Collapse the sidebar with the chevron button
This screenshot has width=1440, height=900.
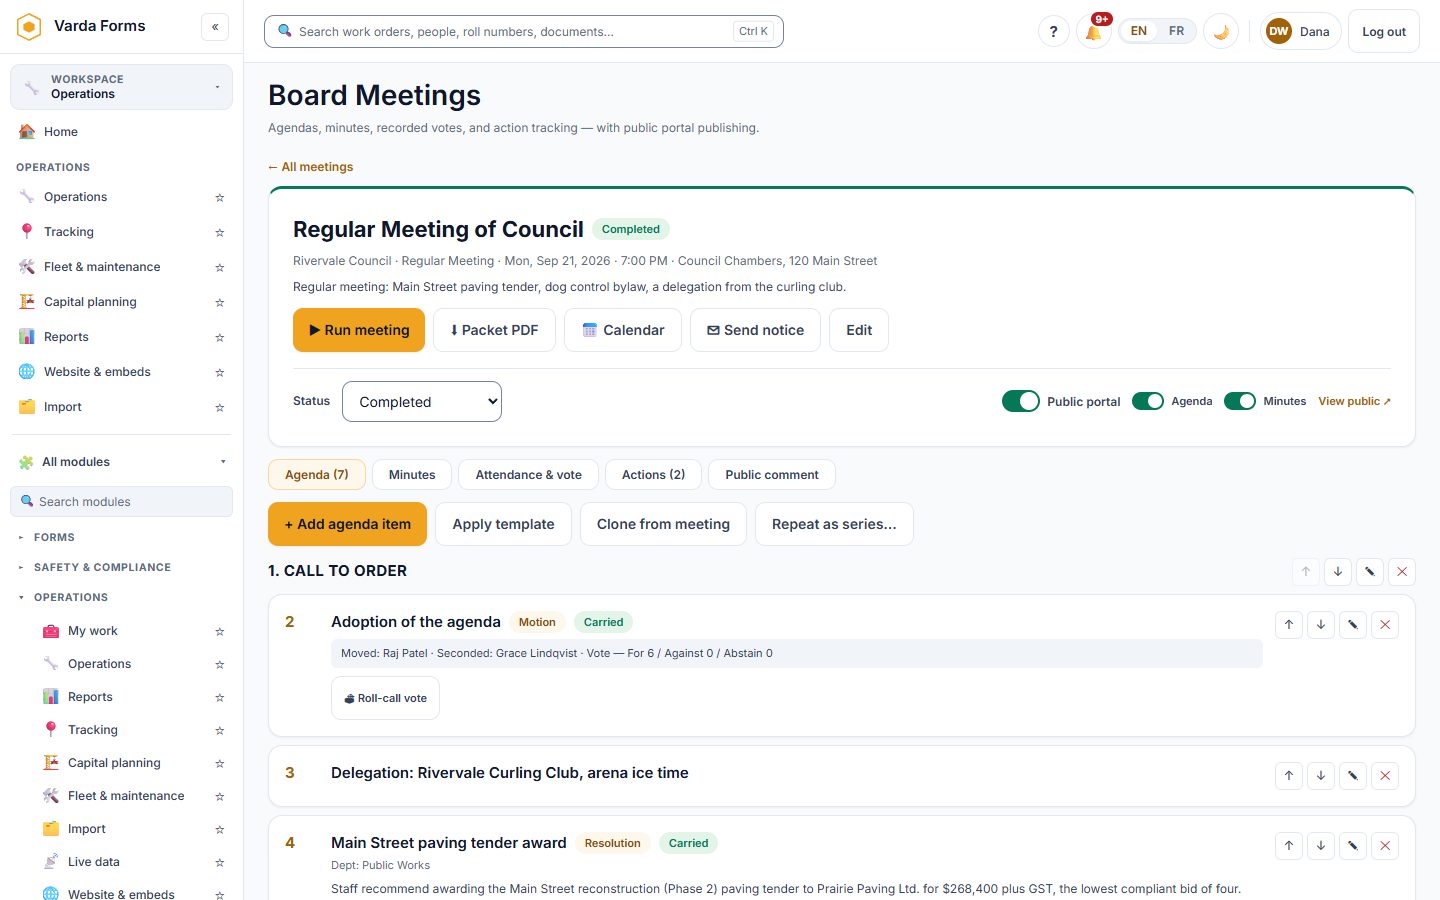(215, 27)
